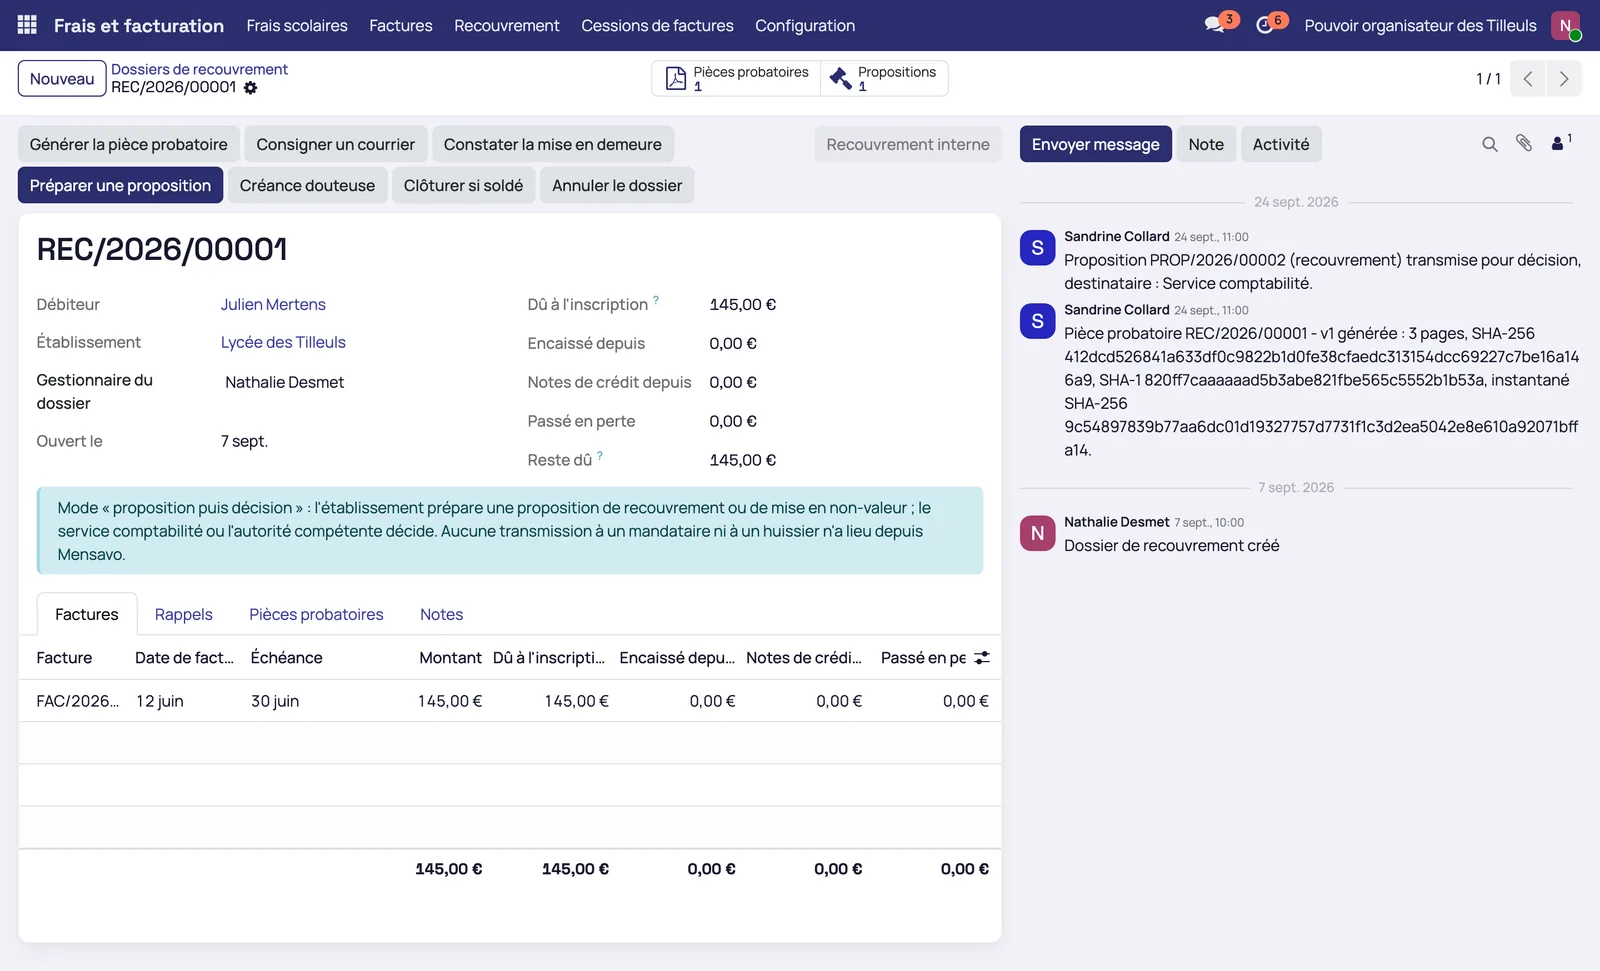Switch to the Rappels tab
The image size is (1600, 971).
(x=184, y=614)
